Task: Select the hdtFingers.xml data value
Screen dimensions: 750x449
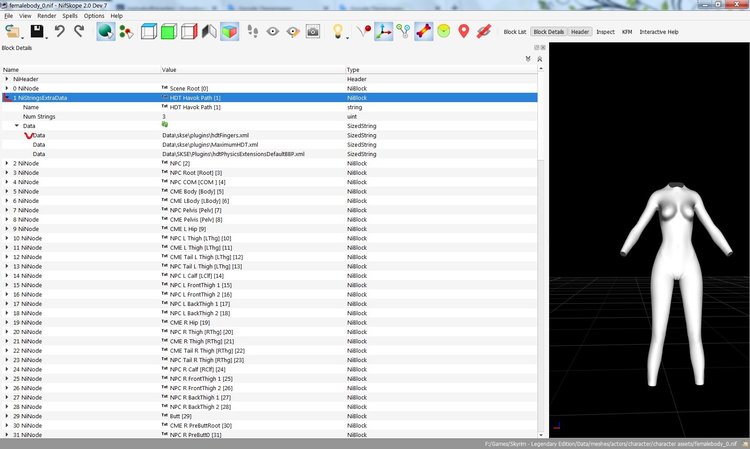Action: [205, 135]
